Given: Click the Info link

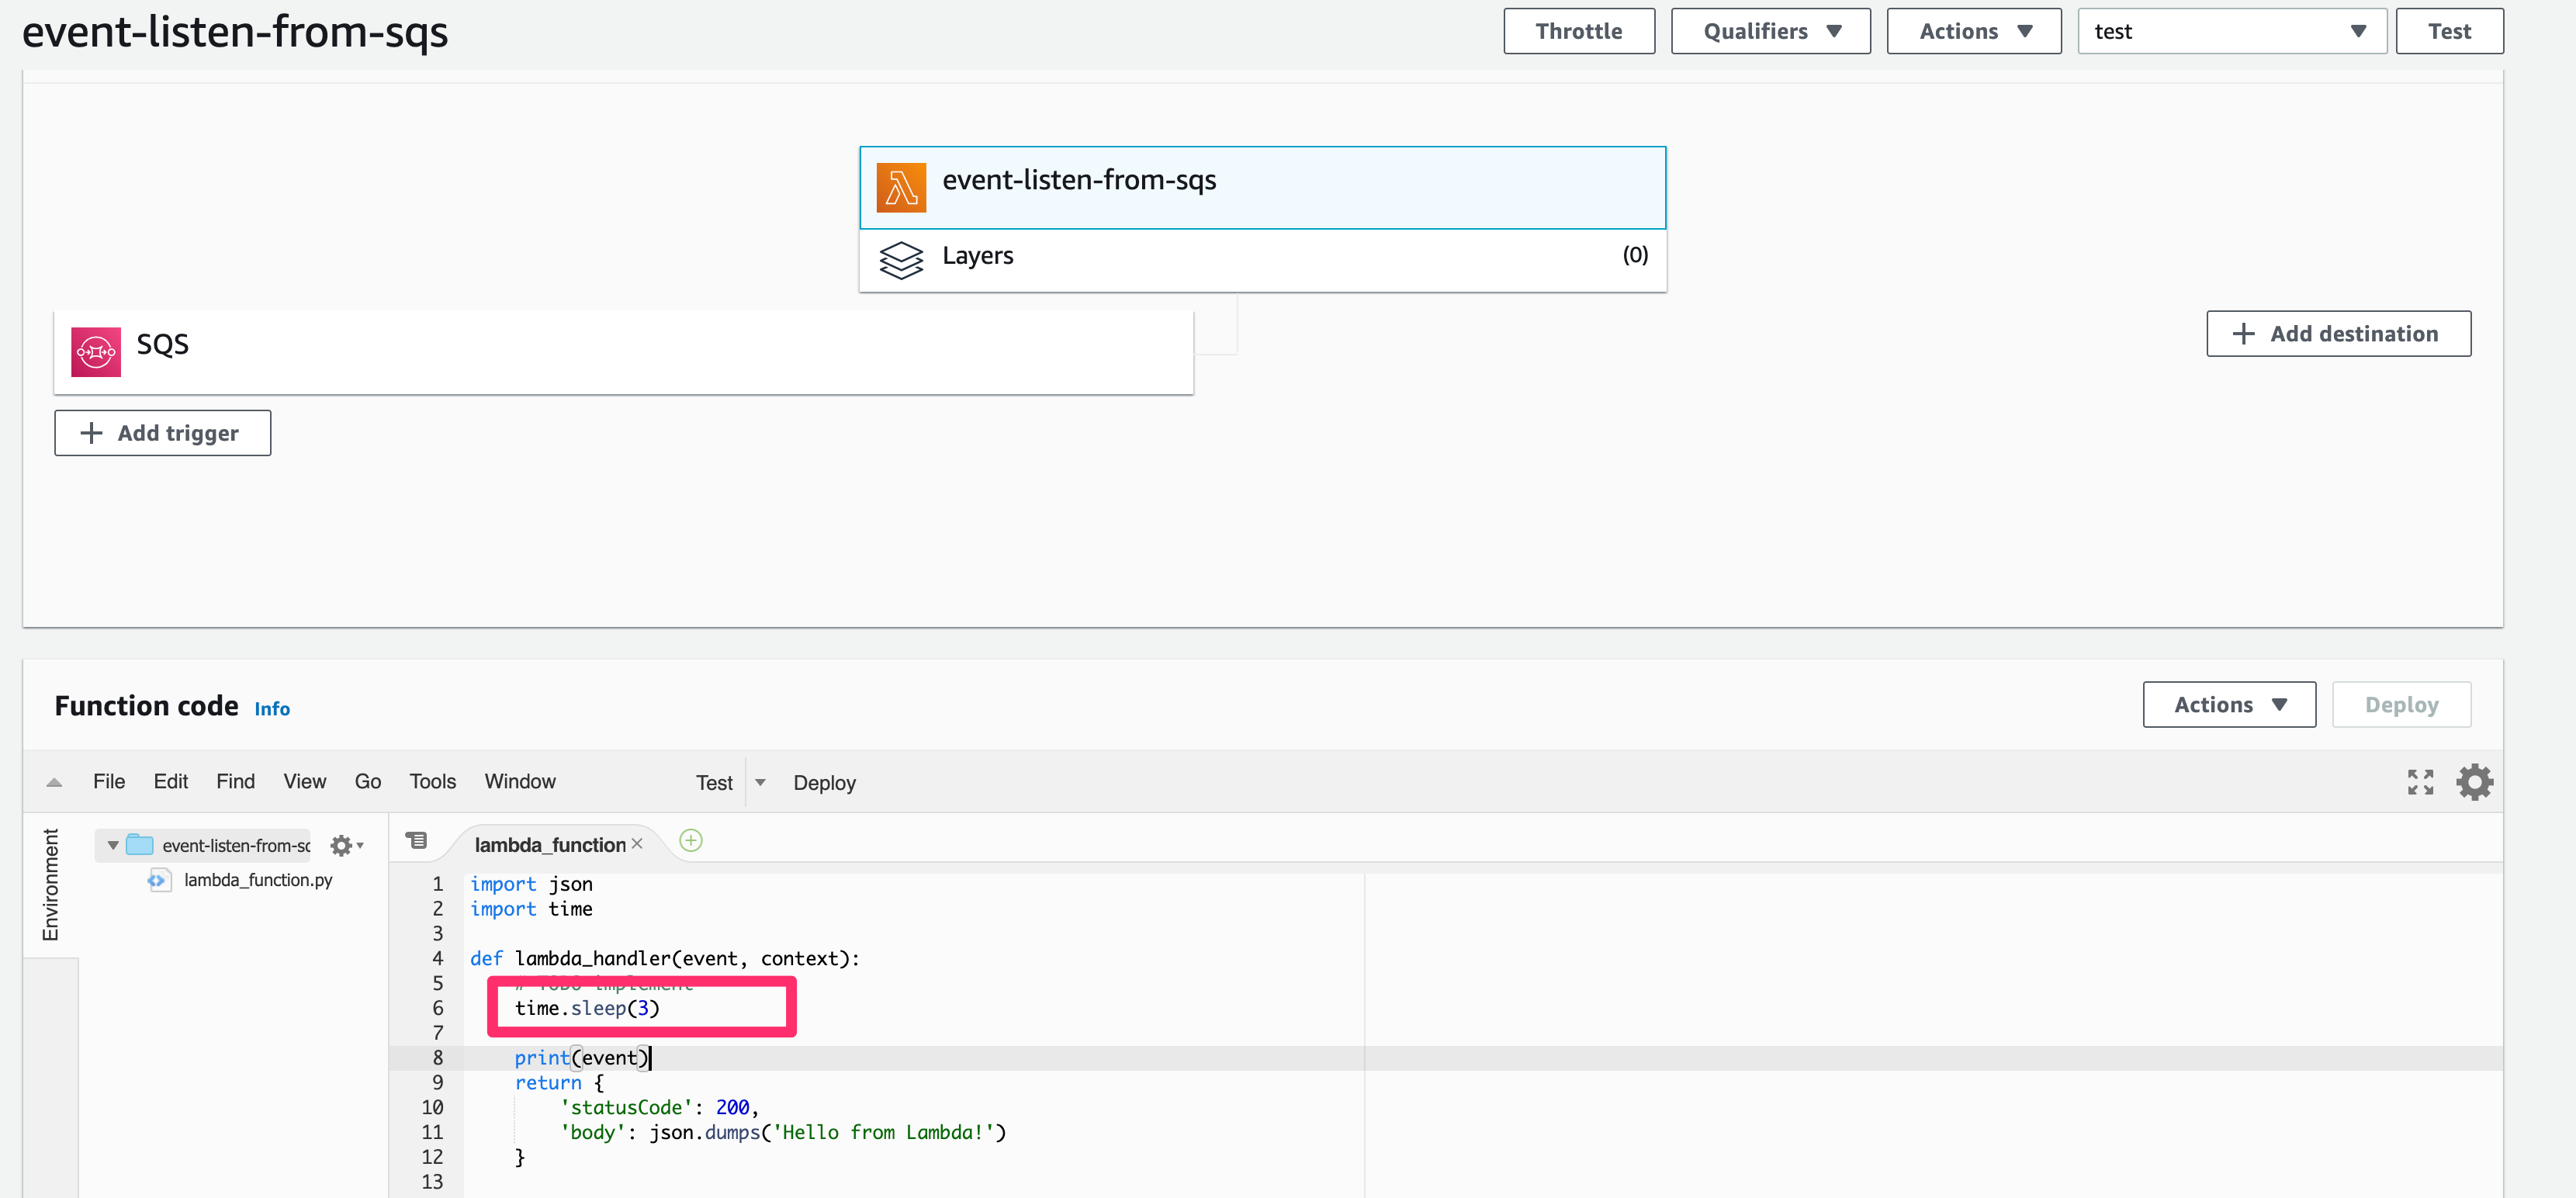Looking at the screenshot, I should [x=272, y=709].
